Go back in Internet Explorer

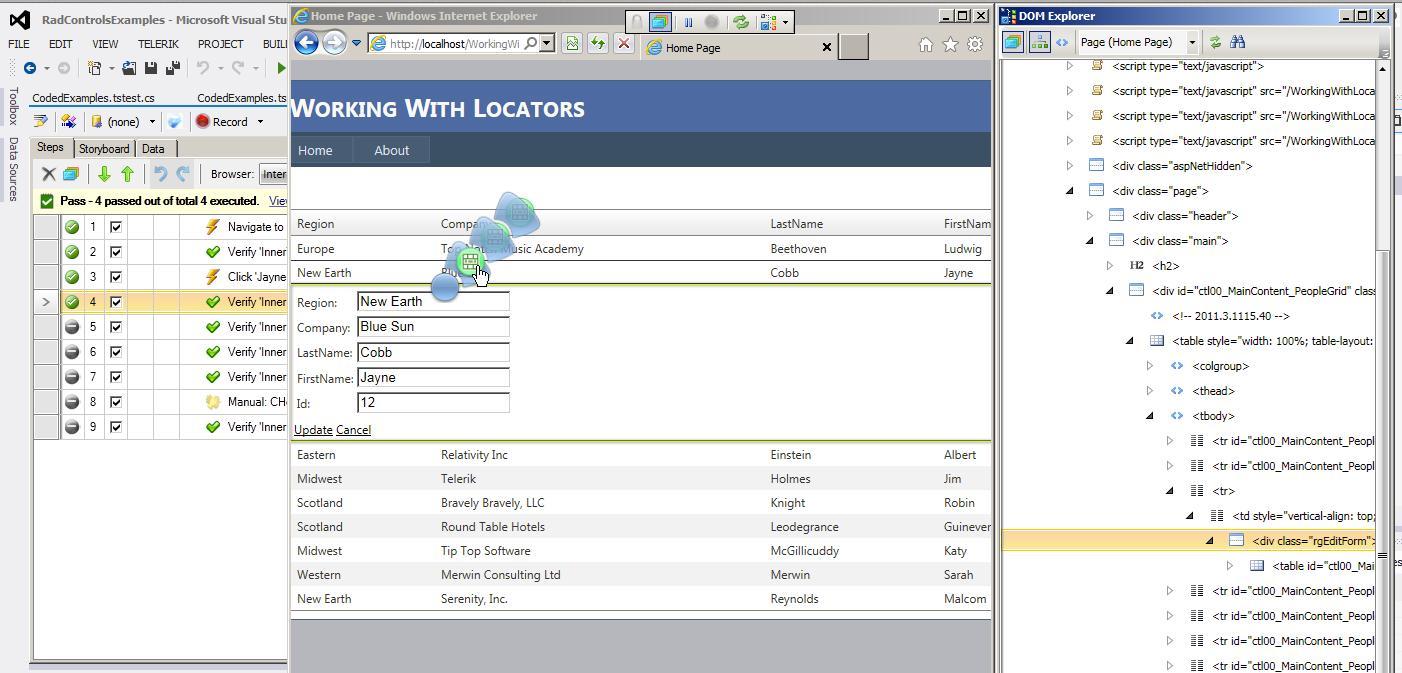pyautogui.click(x=307, y=42)
